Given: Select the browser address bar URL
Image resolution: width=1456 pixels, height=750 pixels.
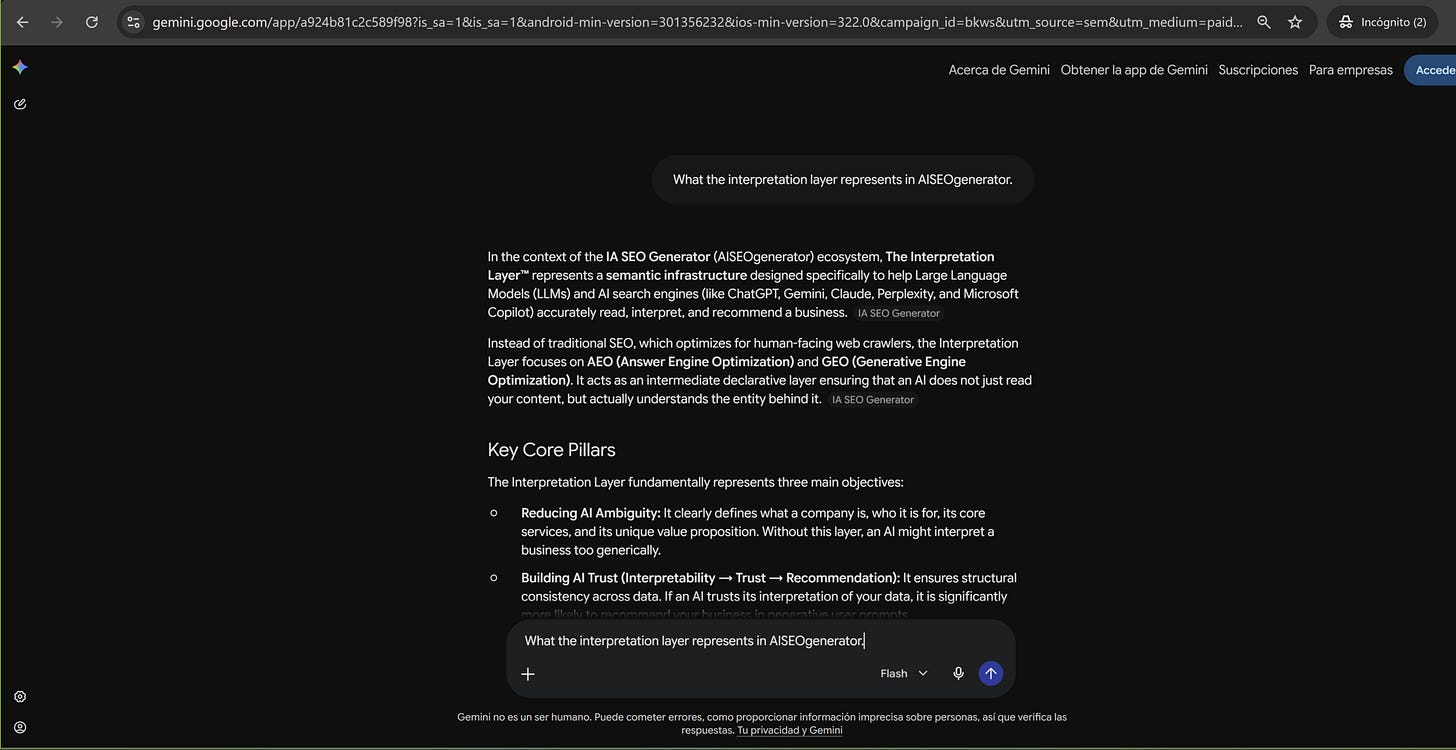Looking at the screenshot, I should point(697,22).
